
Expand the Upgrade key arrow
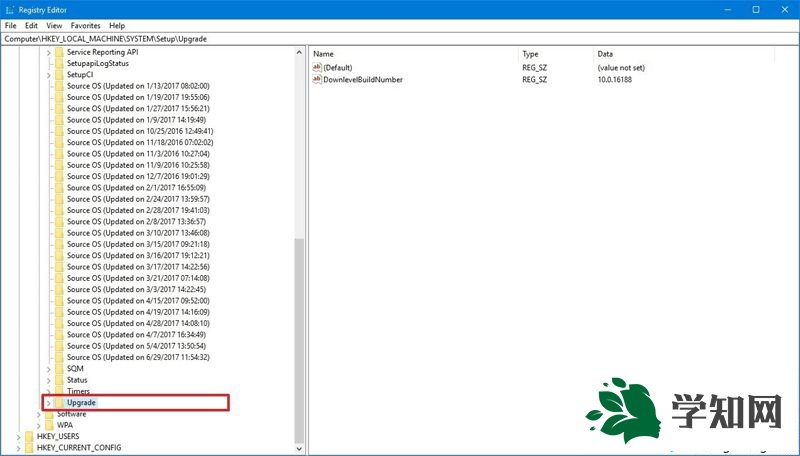[x=48, y=403]
